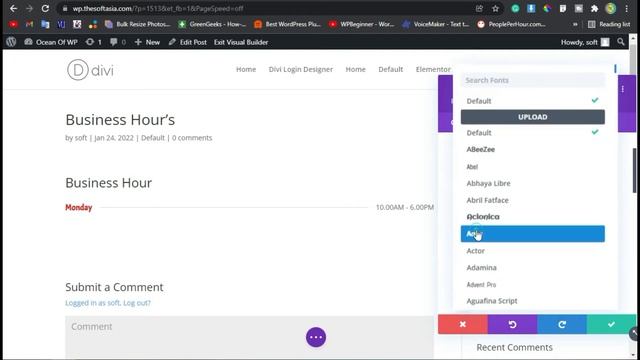Click the browser address bar URL
This screenshot has height=360, width=640.
tap(158, 9)
